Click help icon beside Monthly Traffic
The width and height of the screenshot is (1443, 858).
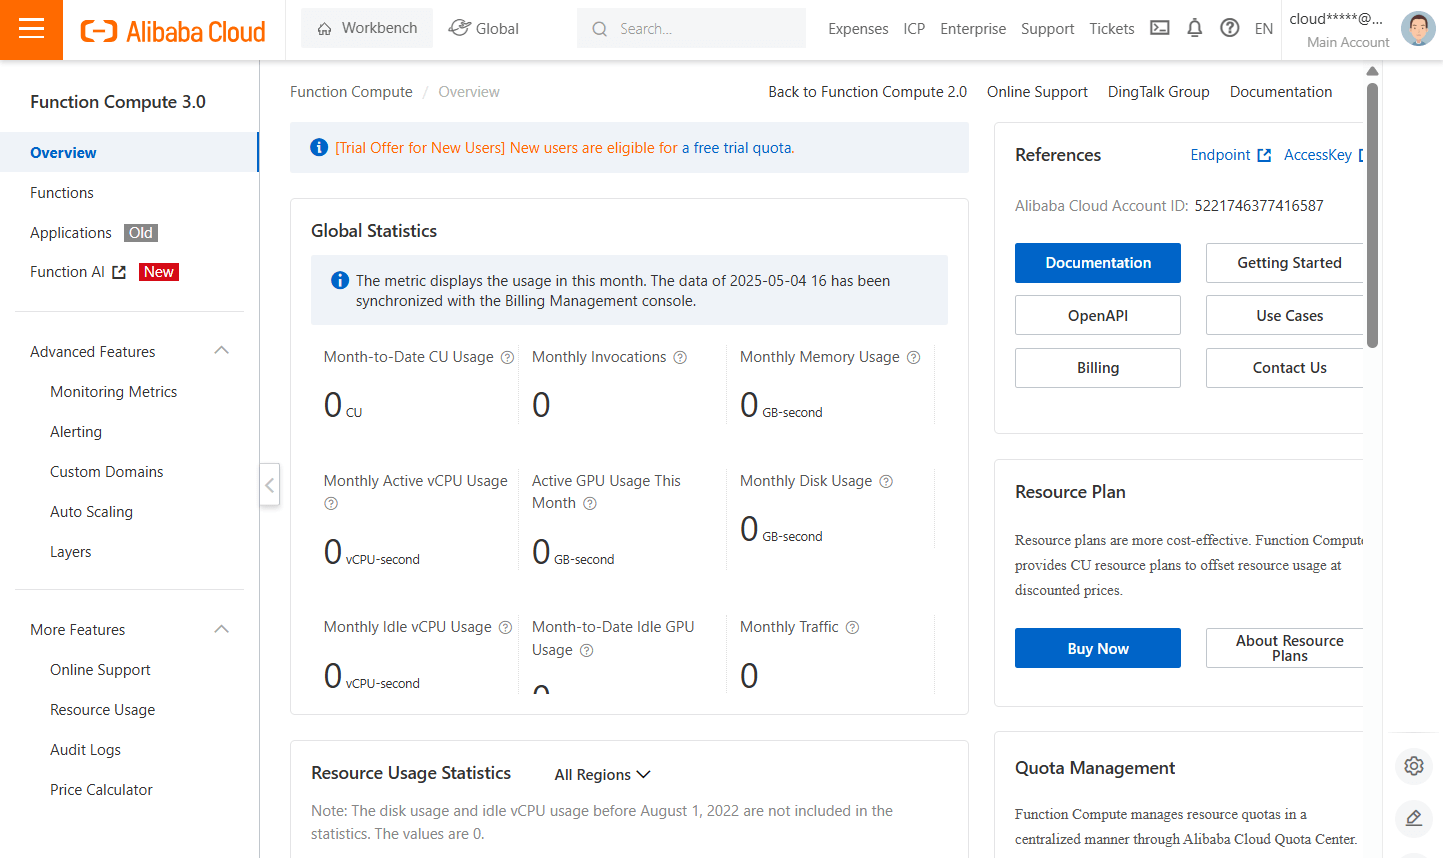pos(852,627)
